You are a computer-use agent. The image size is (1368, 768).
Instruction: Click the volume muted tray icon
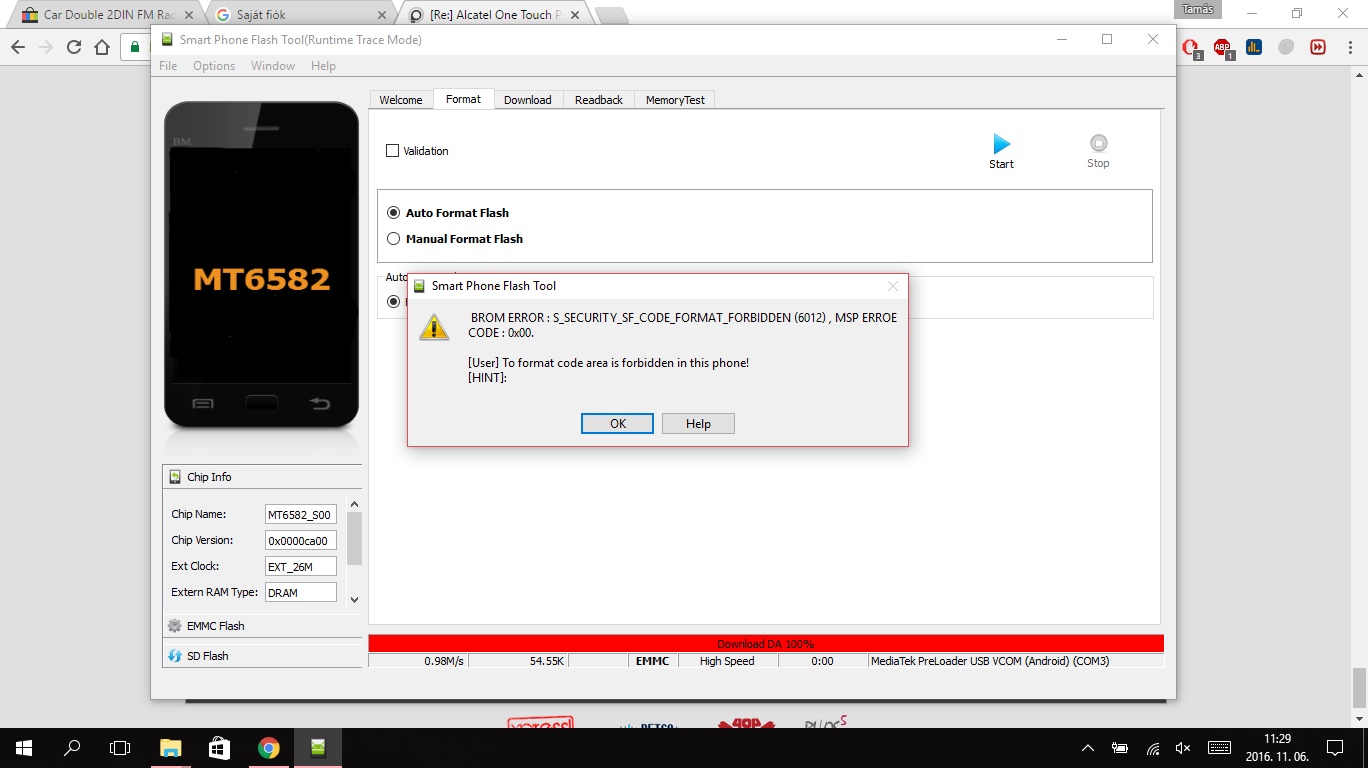(1183, 748)
